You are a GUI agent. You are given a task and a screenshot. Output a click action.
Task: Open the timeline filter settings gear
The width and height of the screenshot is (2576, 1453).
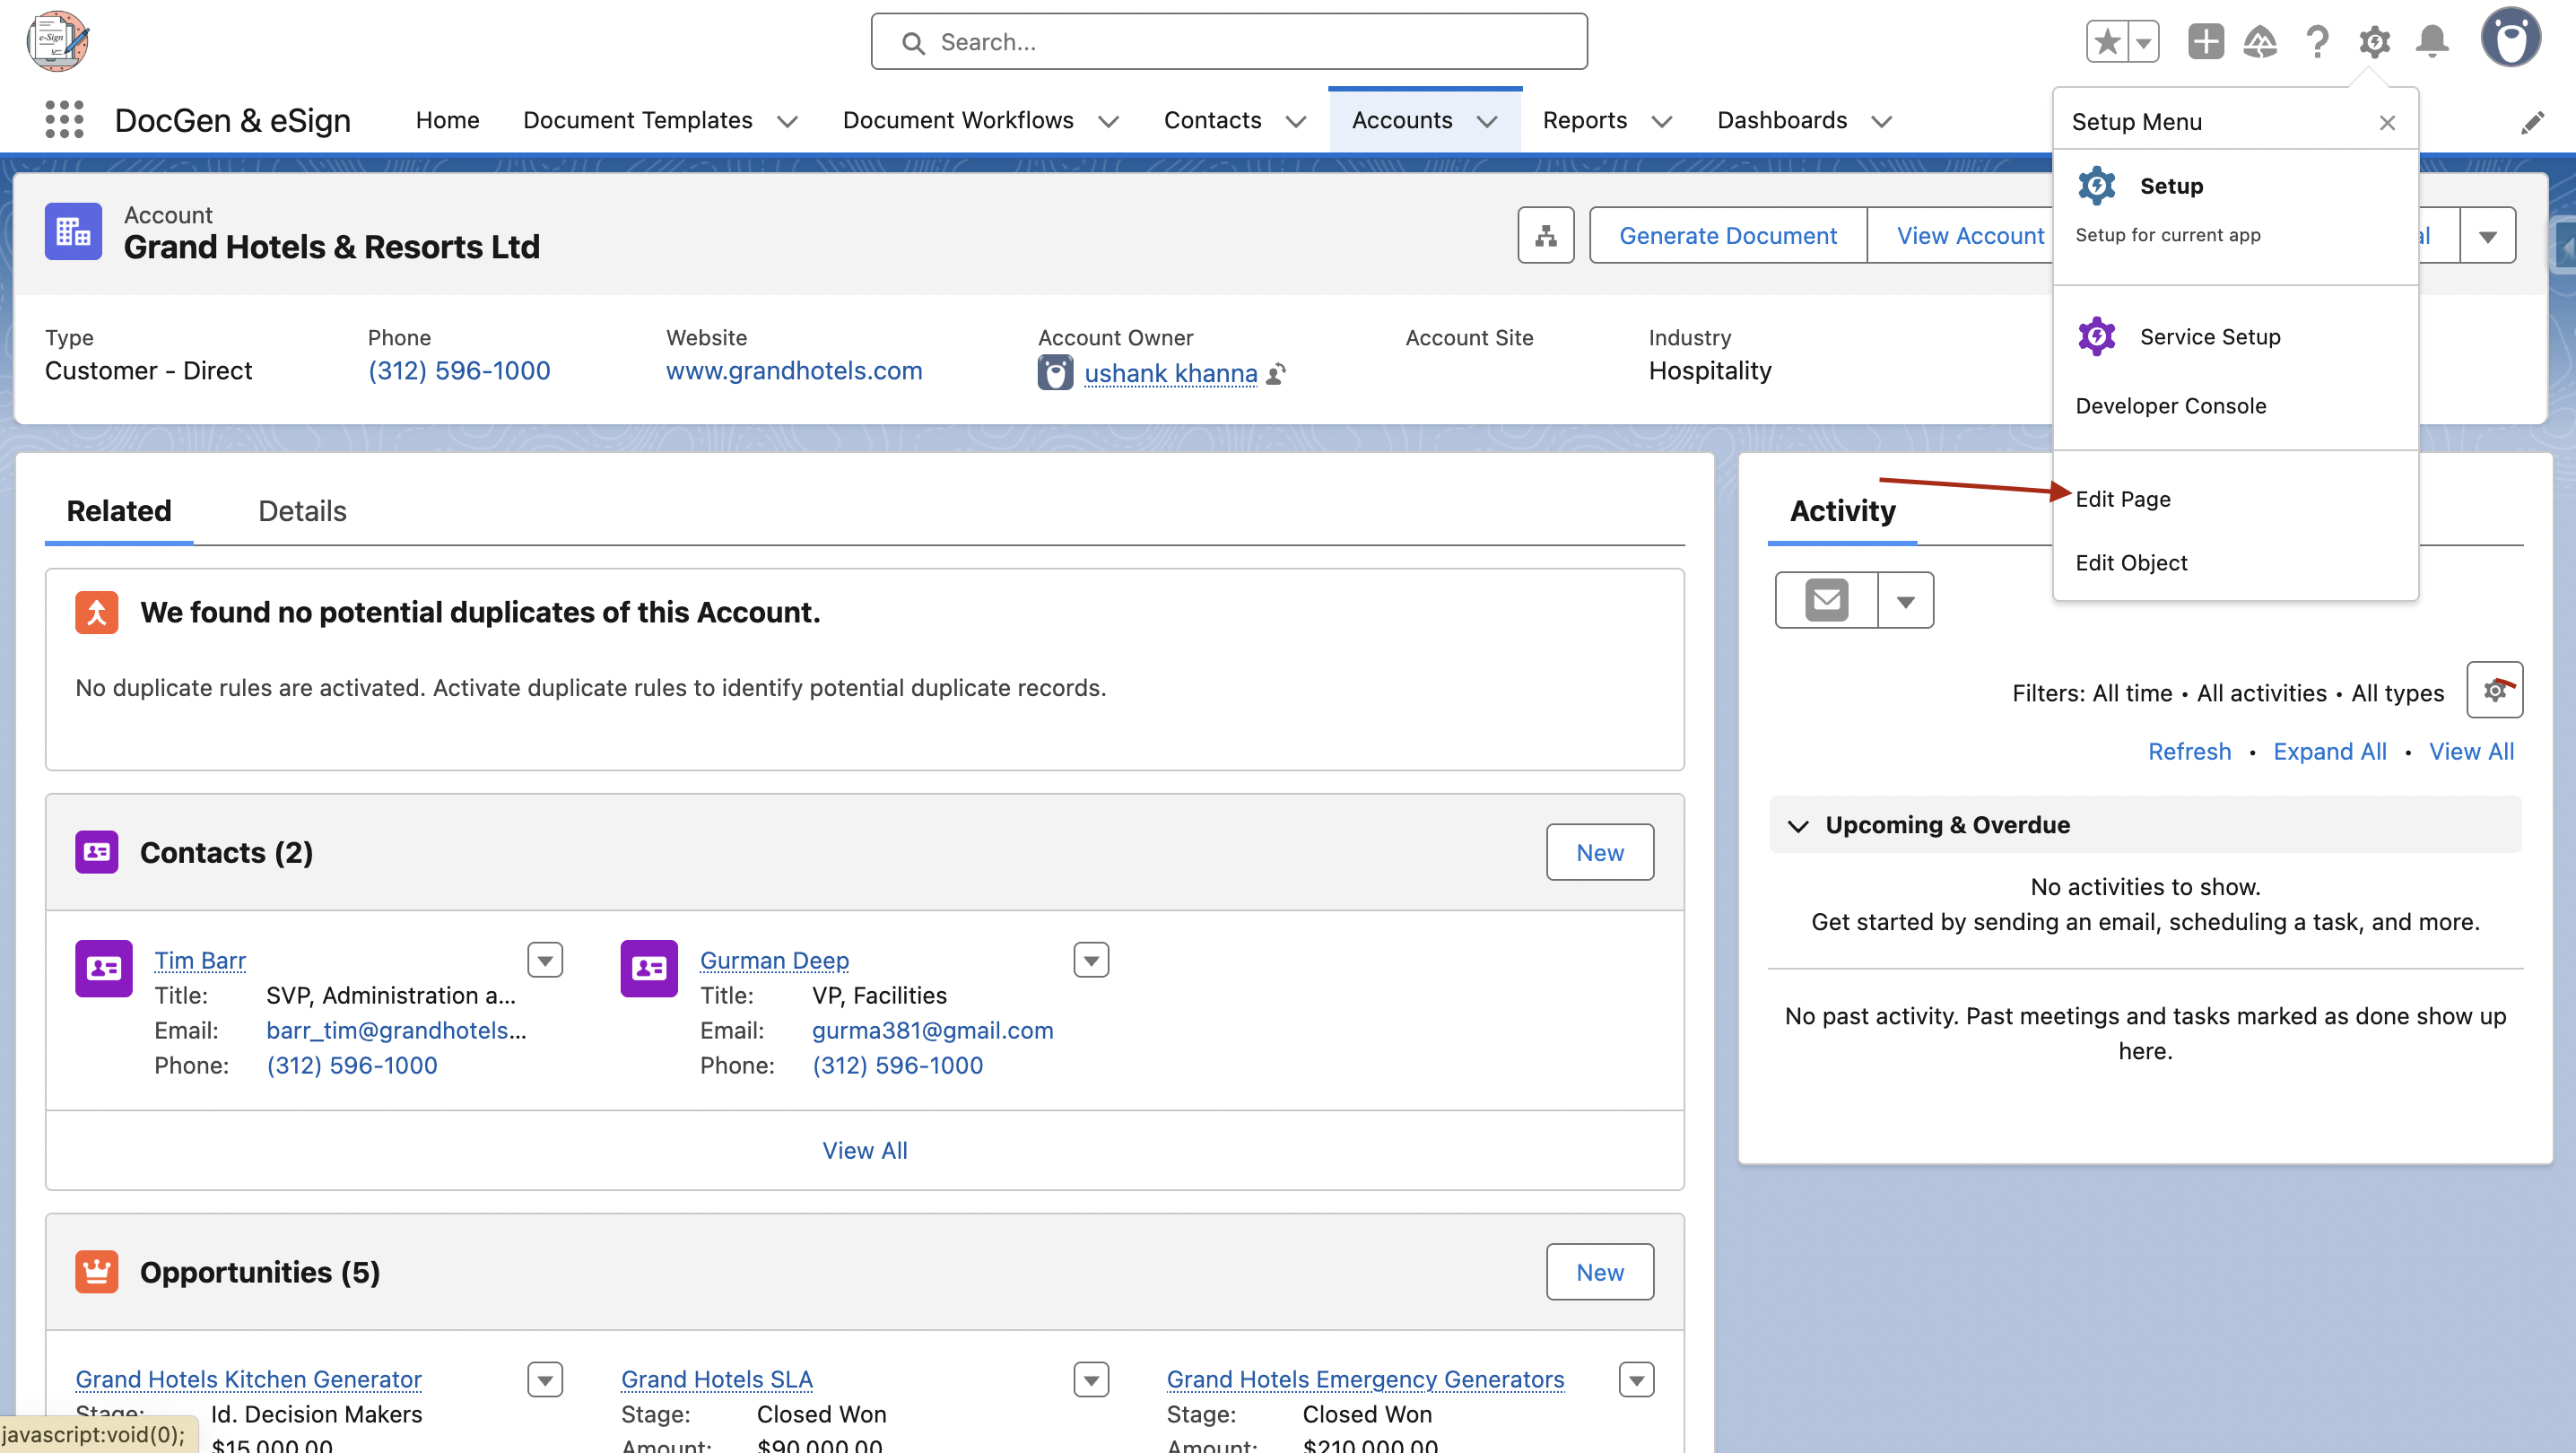pos(2494,690)
